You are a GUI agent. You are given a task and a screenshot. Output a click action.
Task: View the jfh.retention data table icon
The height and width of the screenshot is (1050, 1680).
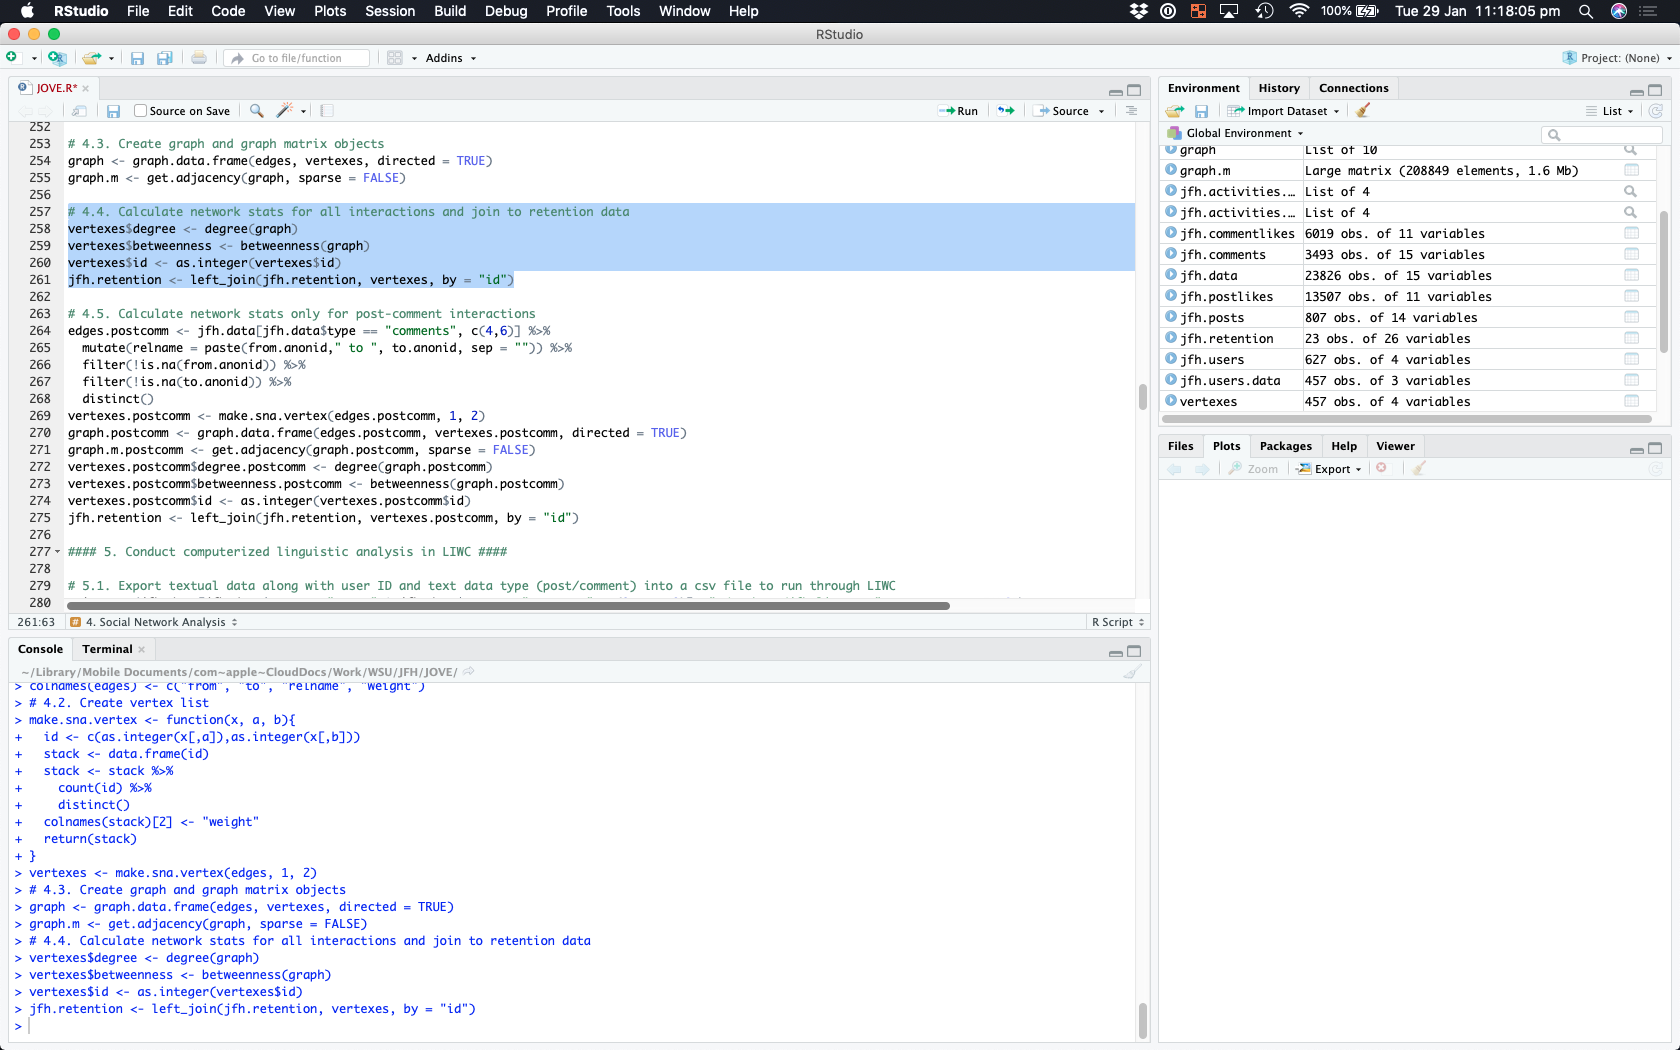point(1631,339)
